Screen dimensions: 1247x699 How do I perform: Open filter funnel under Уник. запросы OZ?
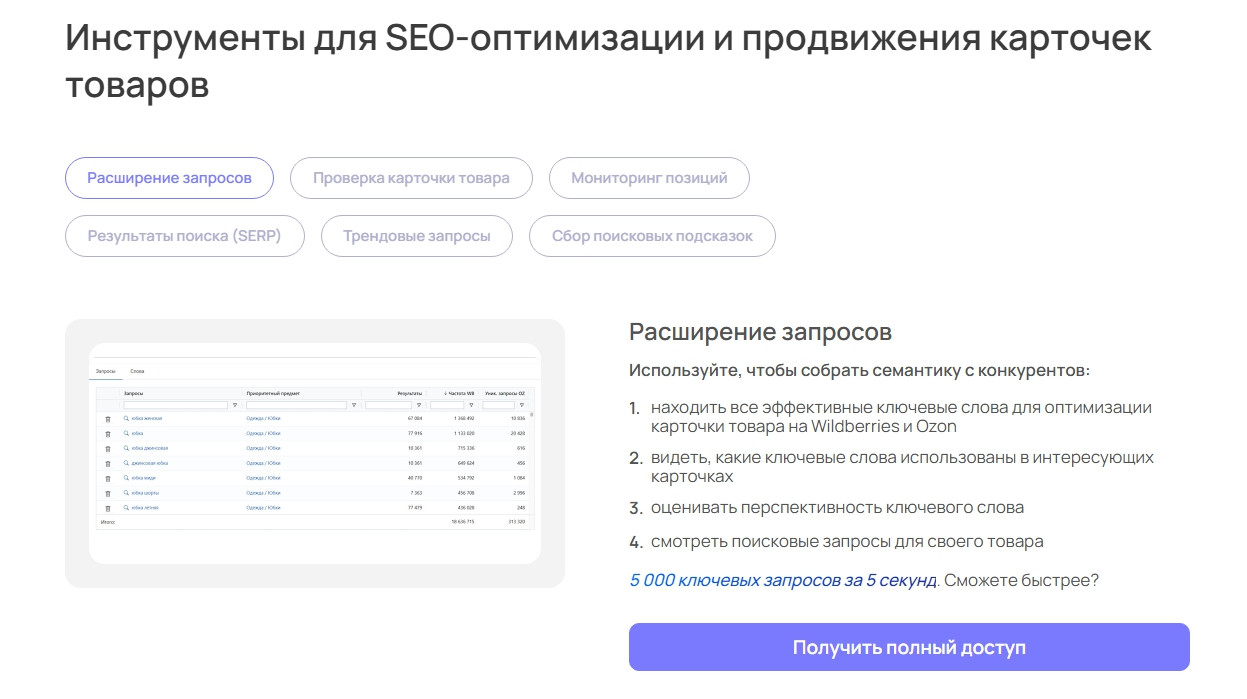522,405
